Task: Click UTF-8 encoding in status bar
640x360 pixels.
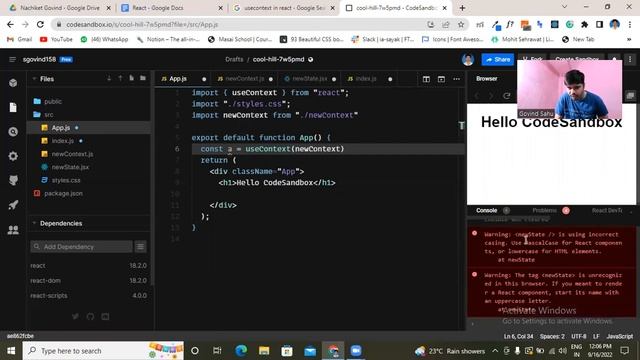Action: pyautogui.click(x=579, y=336)
